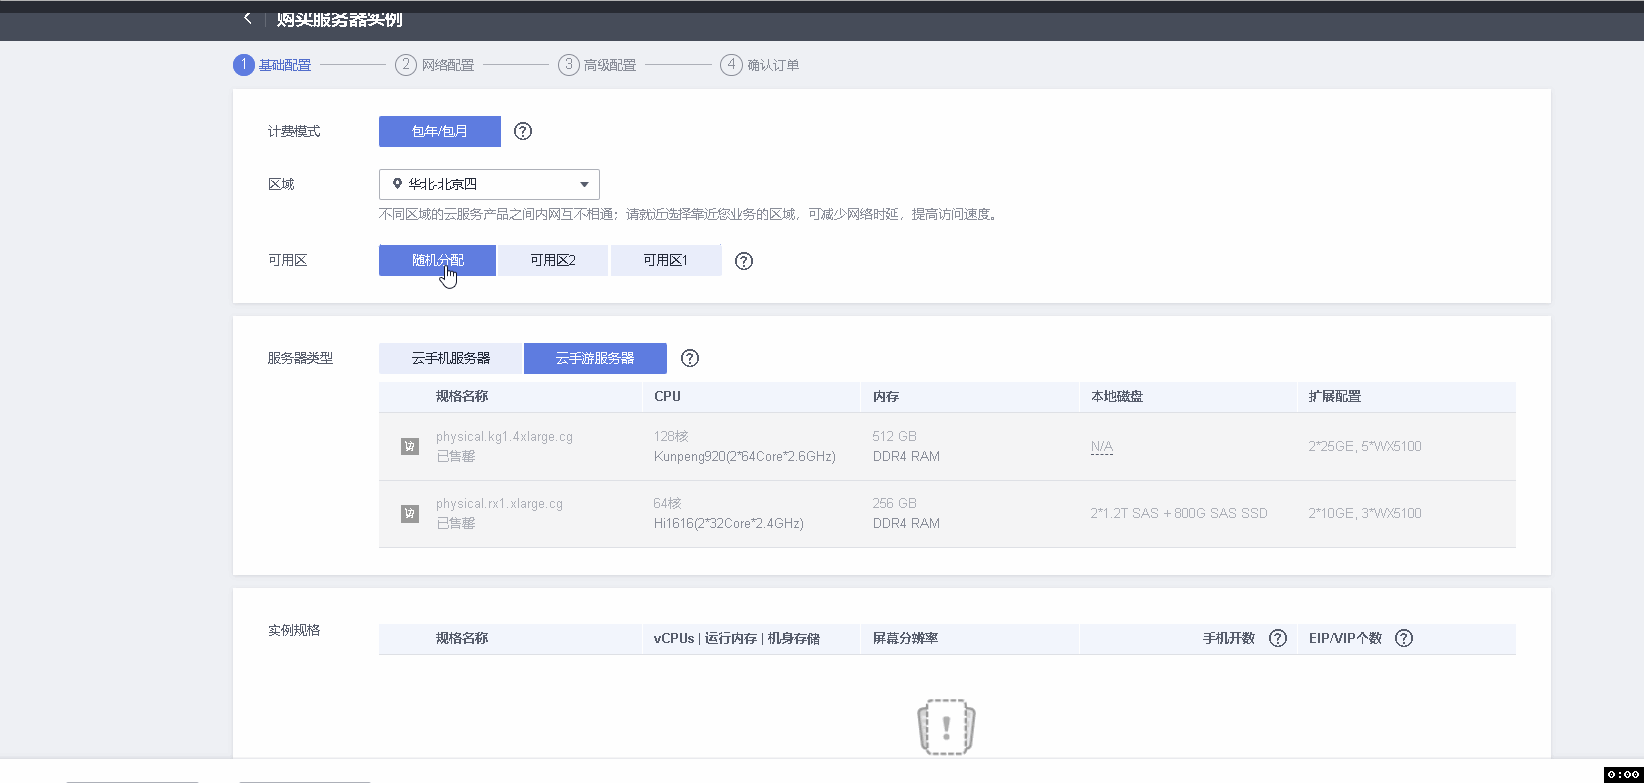Click Kunpeng920(2*64Core*2.6GHz) CPU text
This screenshot has height=783, width=1644.
pyautogui.click(x=745, y=456)
